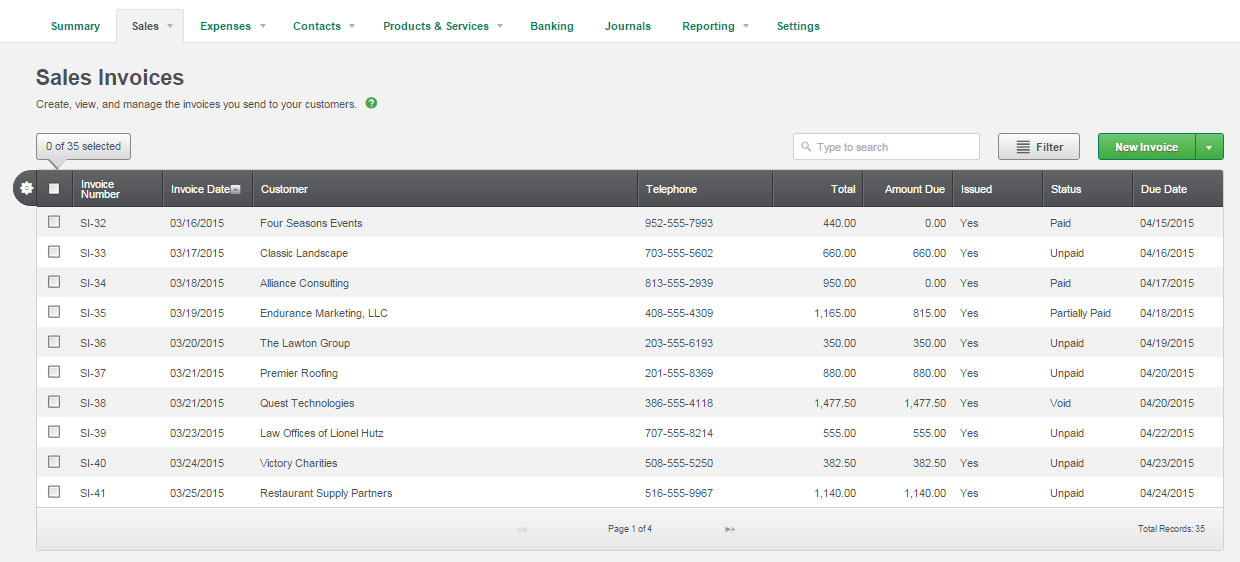The height and width of the screenshot is (562, 1240).
Task: Click the magnifier icon in search box
Action: pos(806,147)
